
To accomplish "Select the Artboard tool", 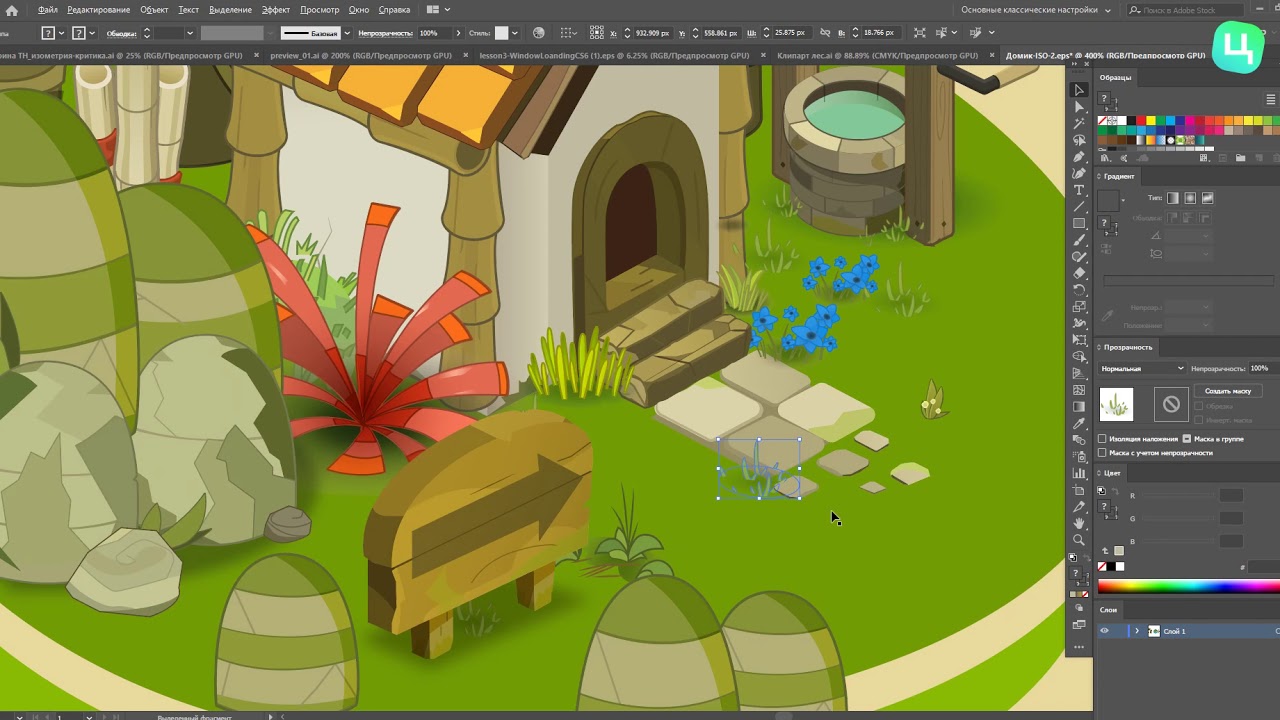I will point(1079,490).
